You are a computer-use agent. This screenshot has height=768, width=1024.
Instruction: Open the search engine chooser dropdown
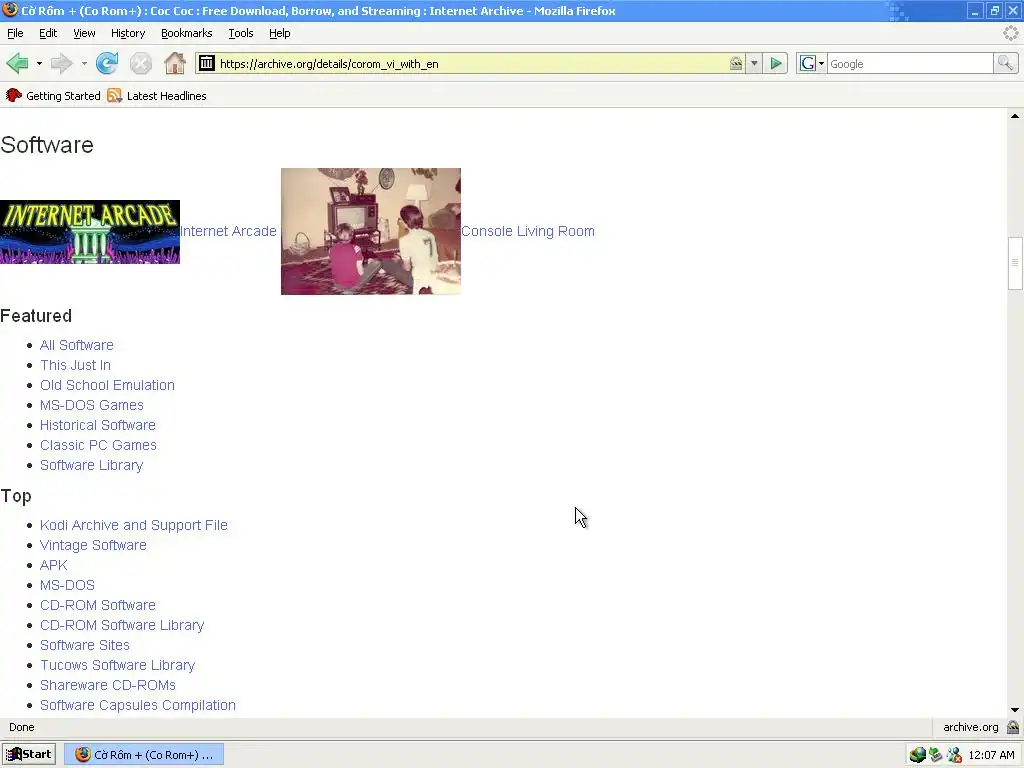(821, 63)
